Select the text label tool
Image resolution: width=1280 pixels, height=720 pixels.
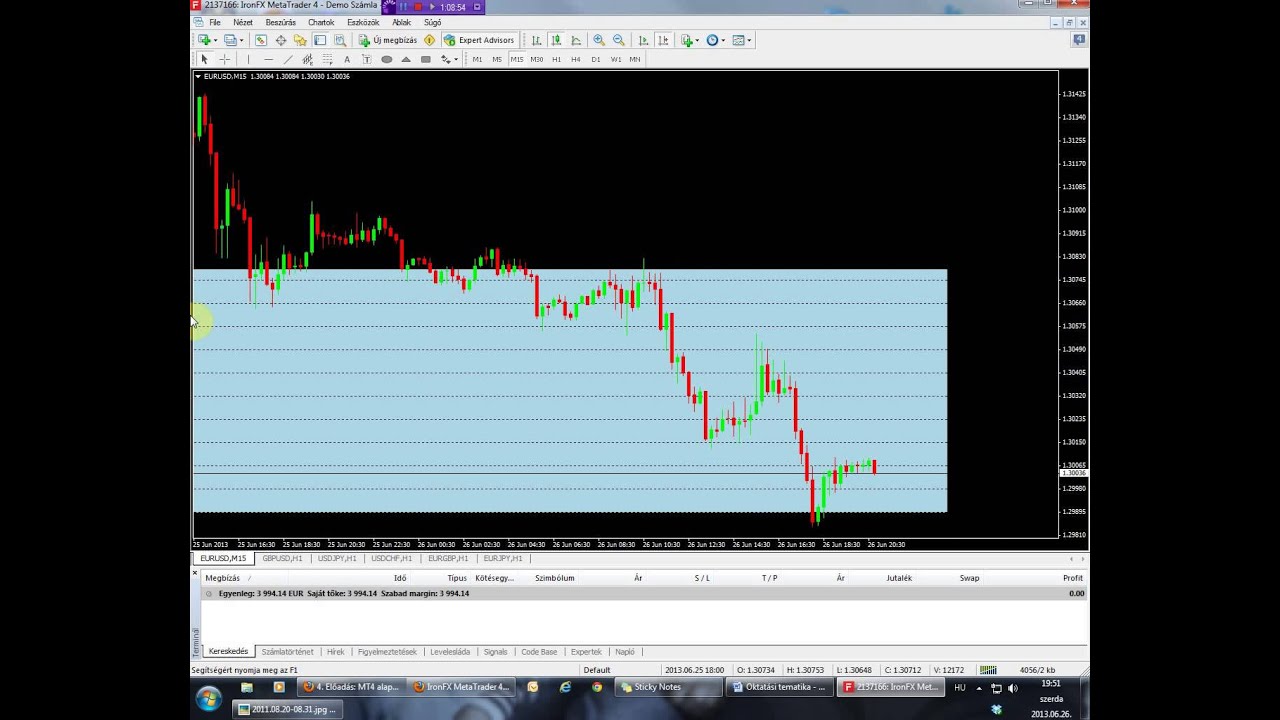tap(367, 59)
